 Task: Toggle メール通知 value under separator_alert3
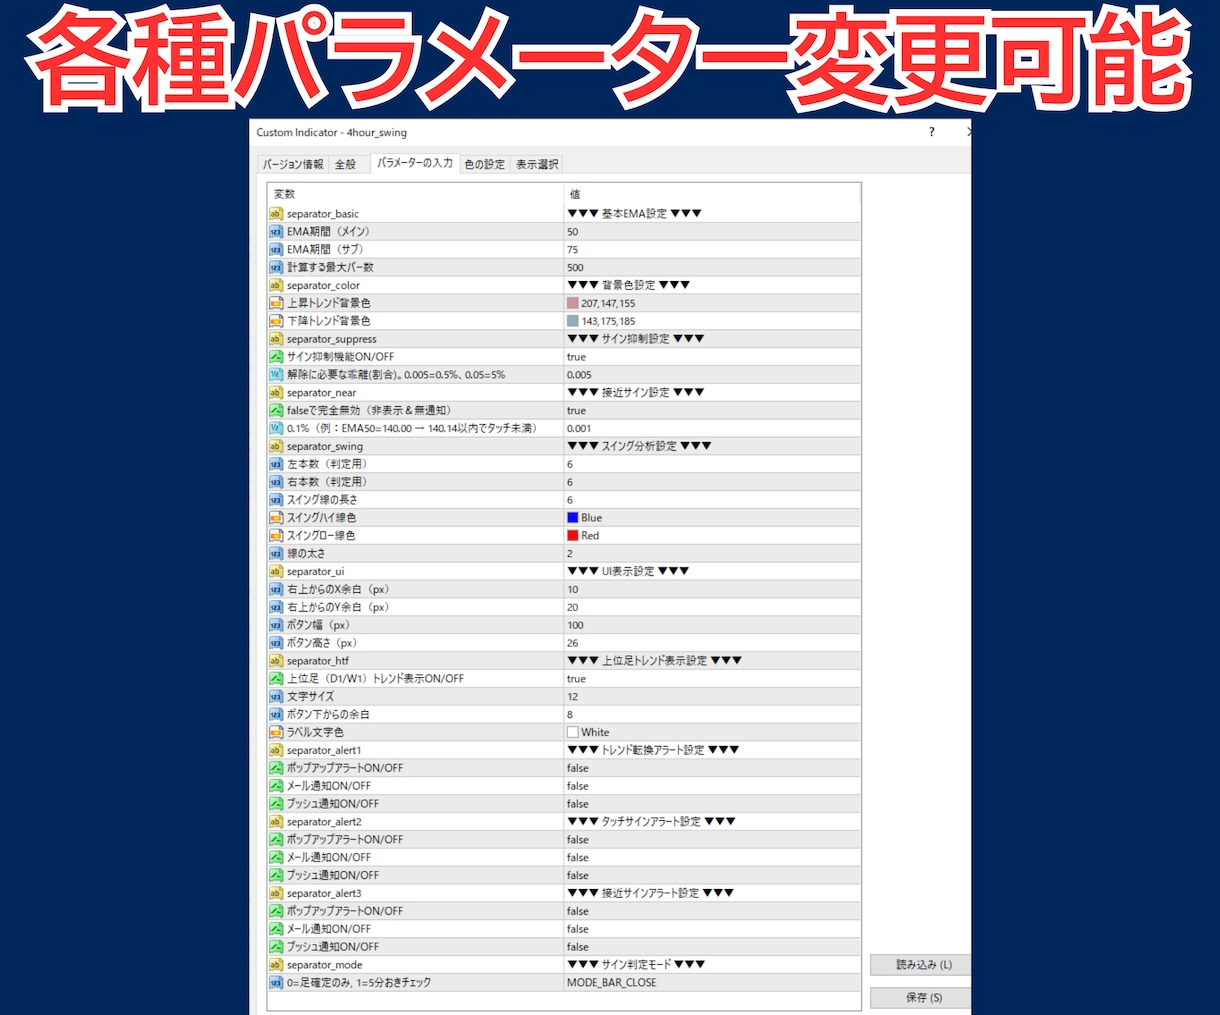tap(712, 929)
